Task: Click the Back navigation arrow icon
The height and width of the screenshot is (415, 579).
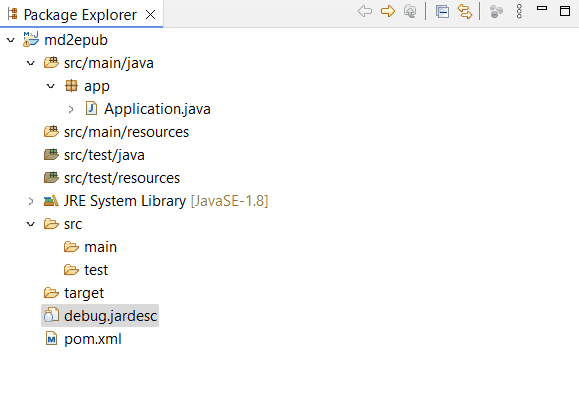Action: (365, 11)
